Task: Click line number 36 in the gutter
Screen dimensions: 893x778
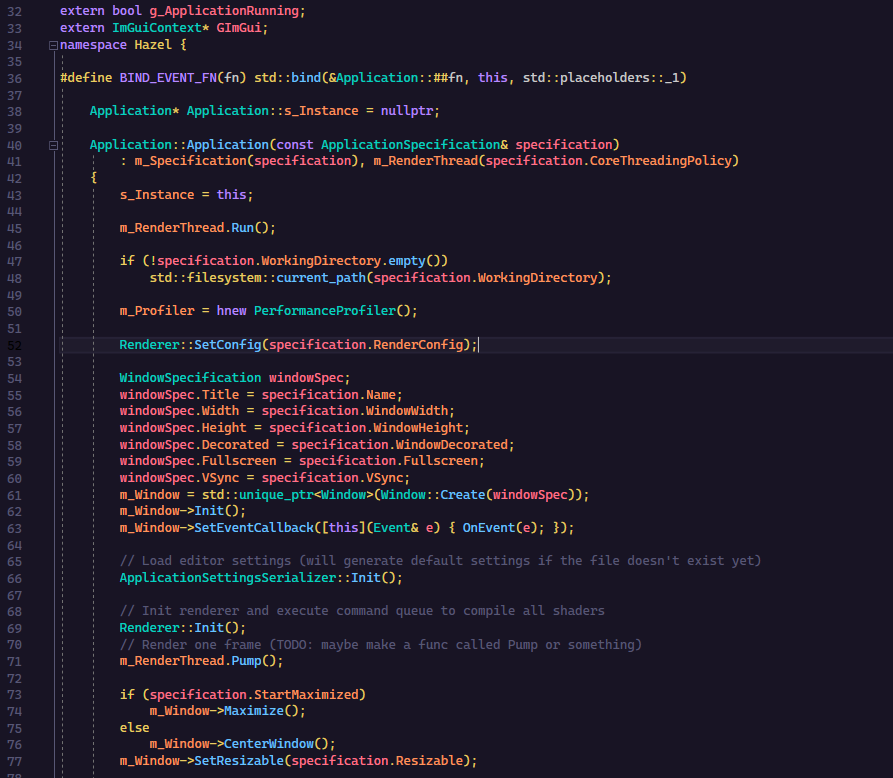Action: point(15,78)
